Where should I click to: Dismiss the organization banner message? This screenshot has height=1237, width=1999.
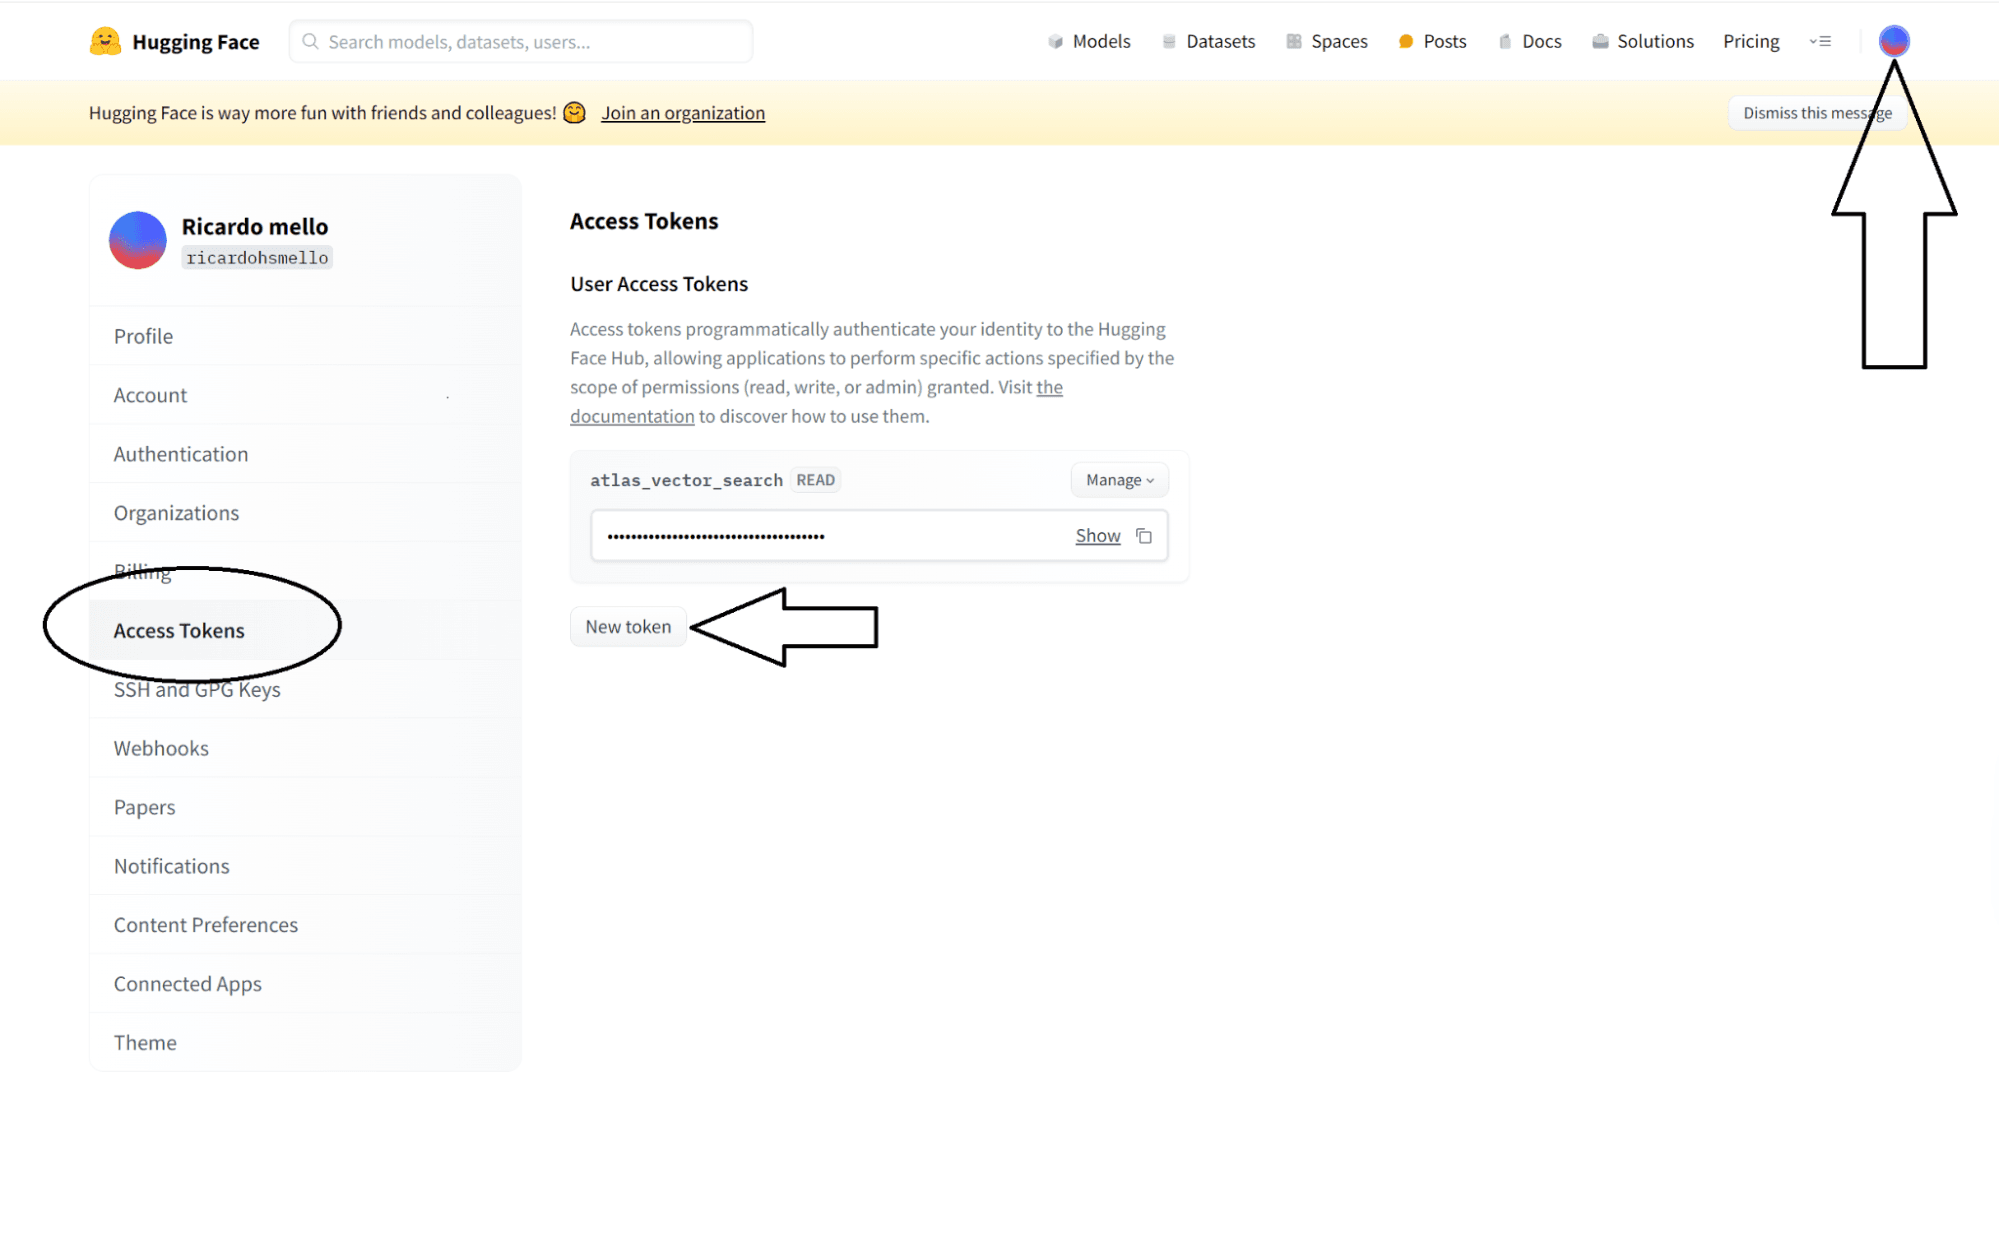coord(1817,113)
